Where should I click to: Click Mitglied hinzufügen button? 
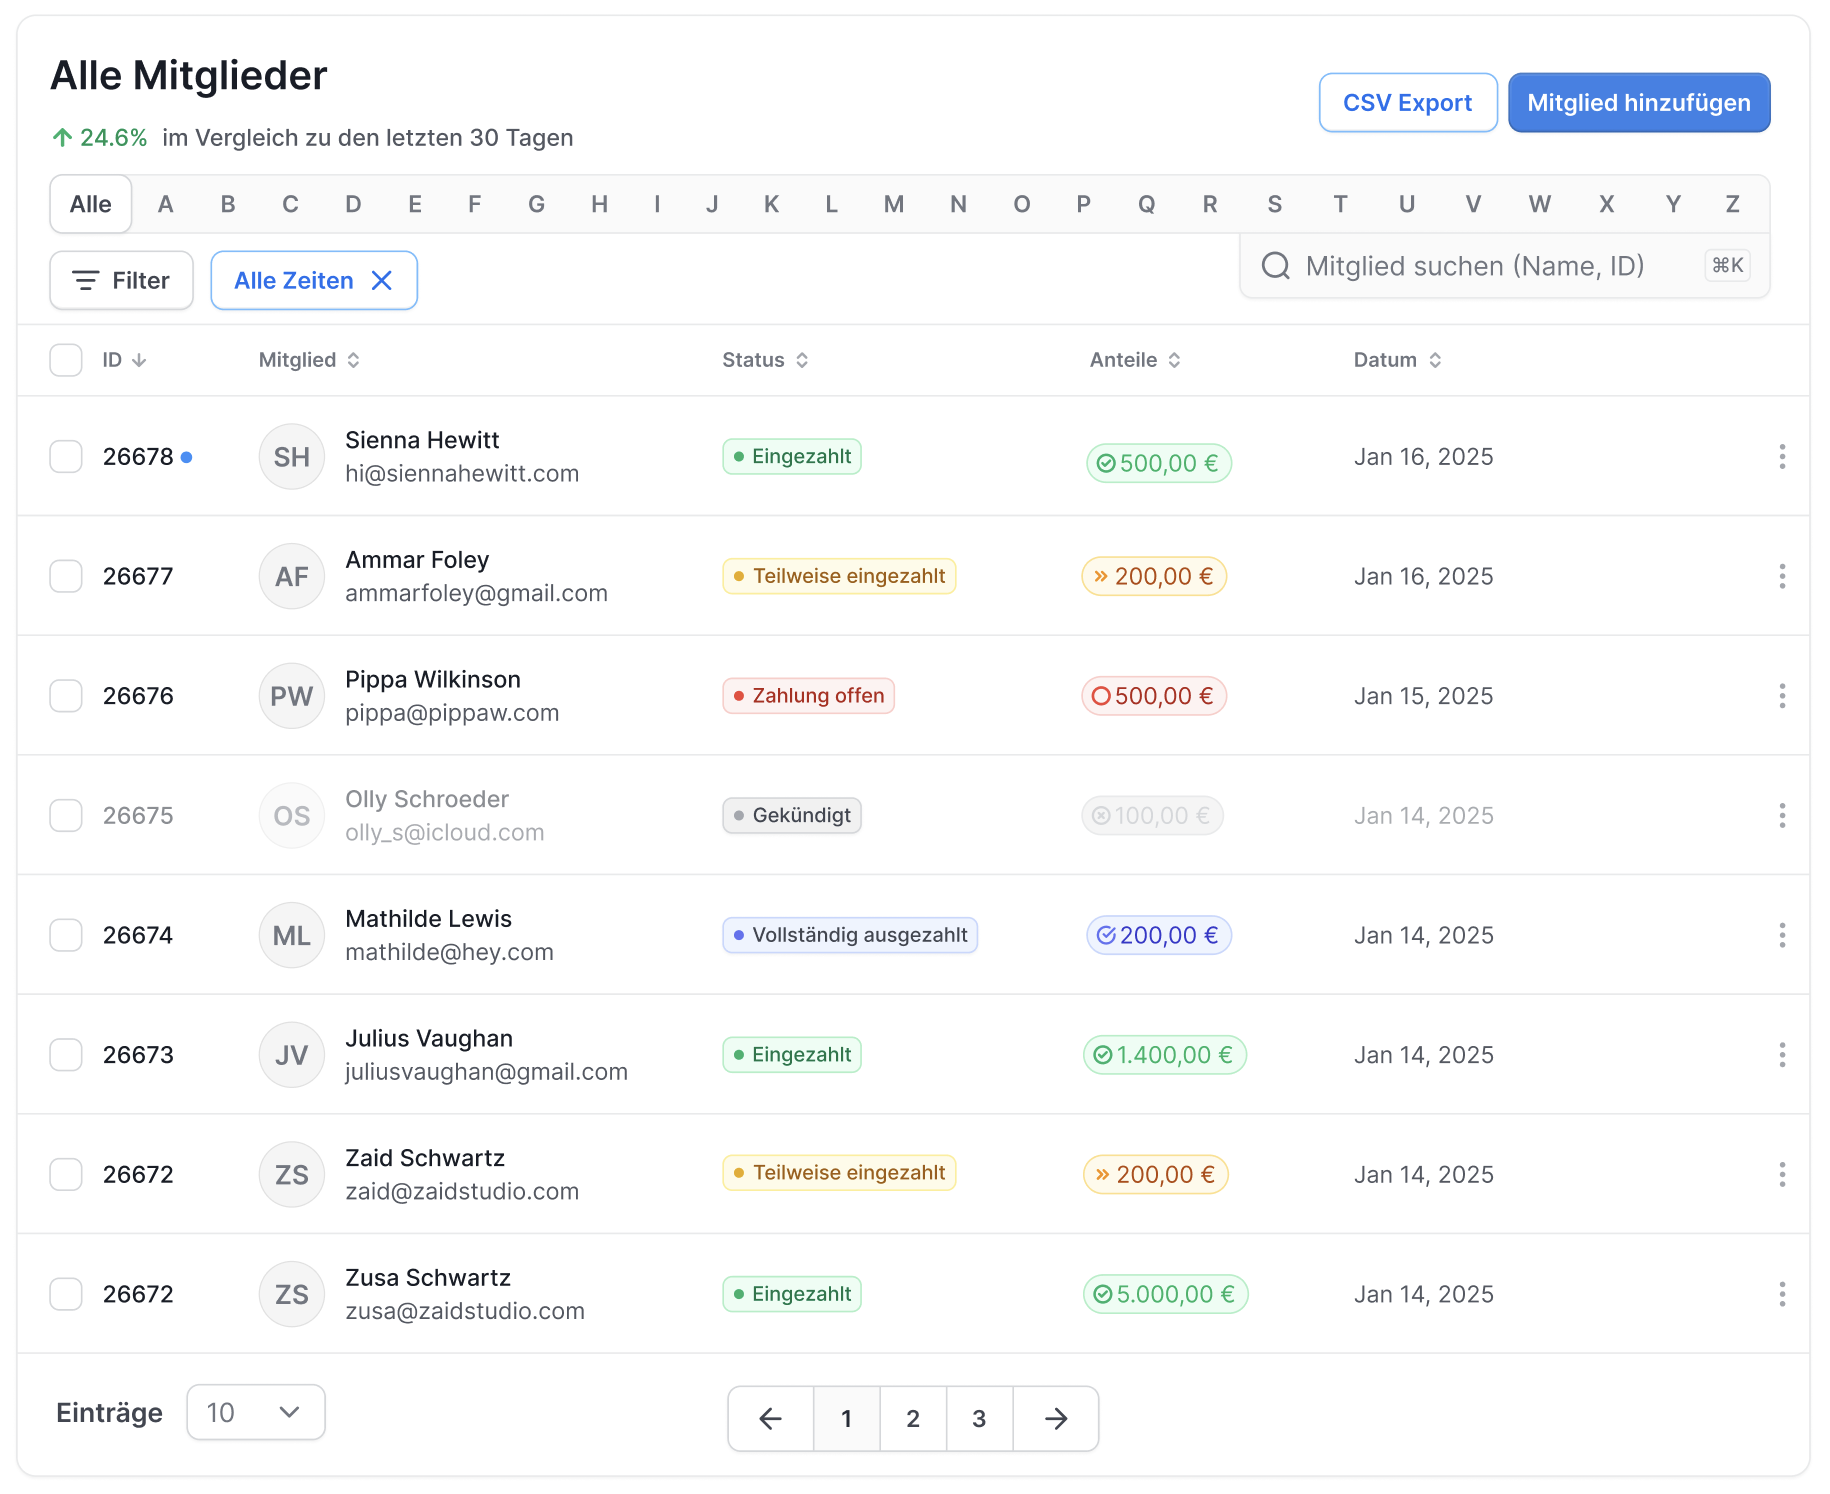[1638, 103]
